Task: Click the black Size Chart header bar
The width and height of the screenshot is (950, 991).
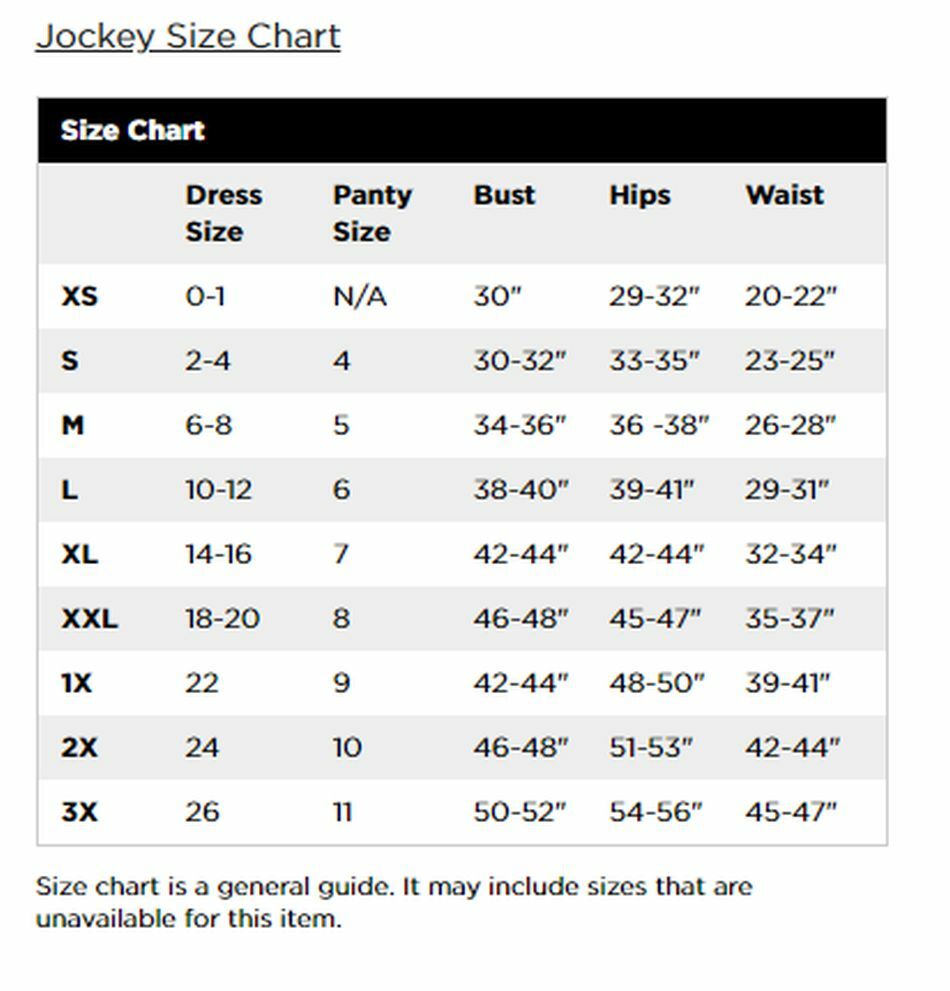Action: click(x=461, y=130)
